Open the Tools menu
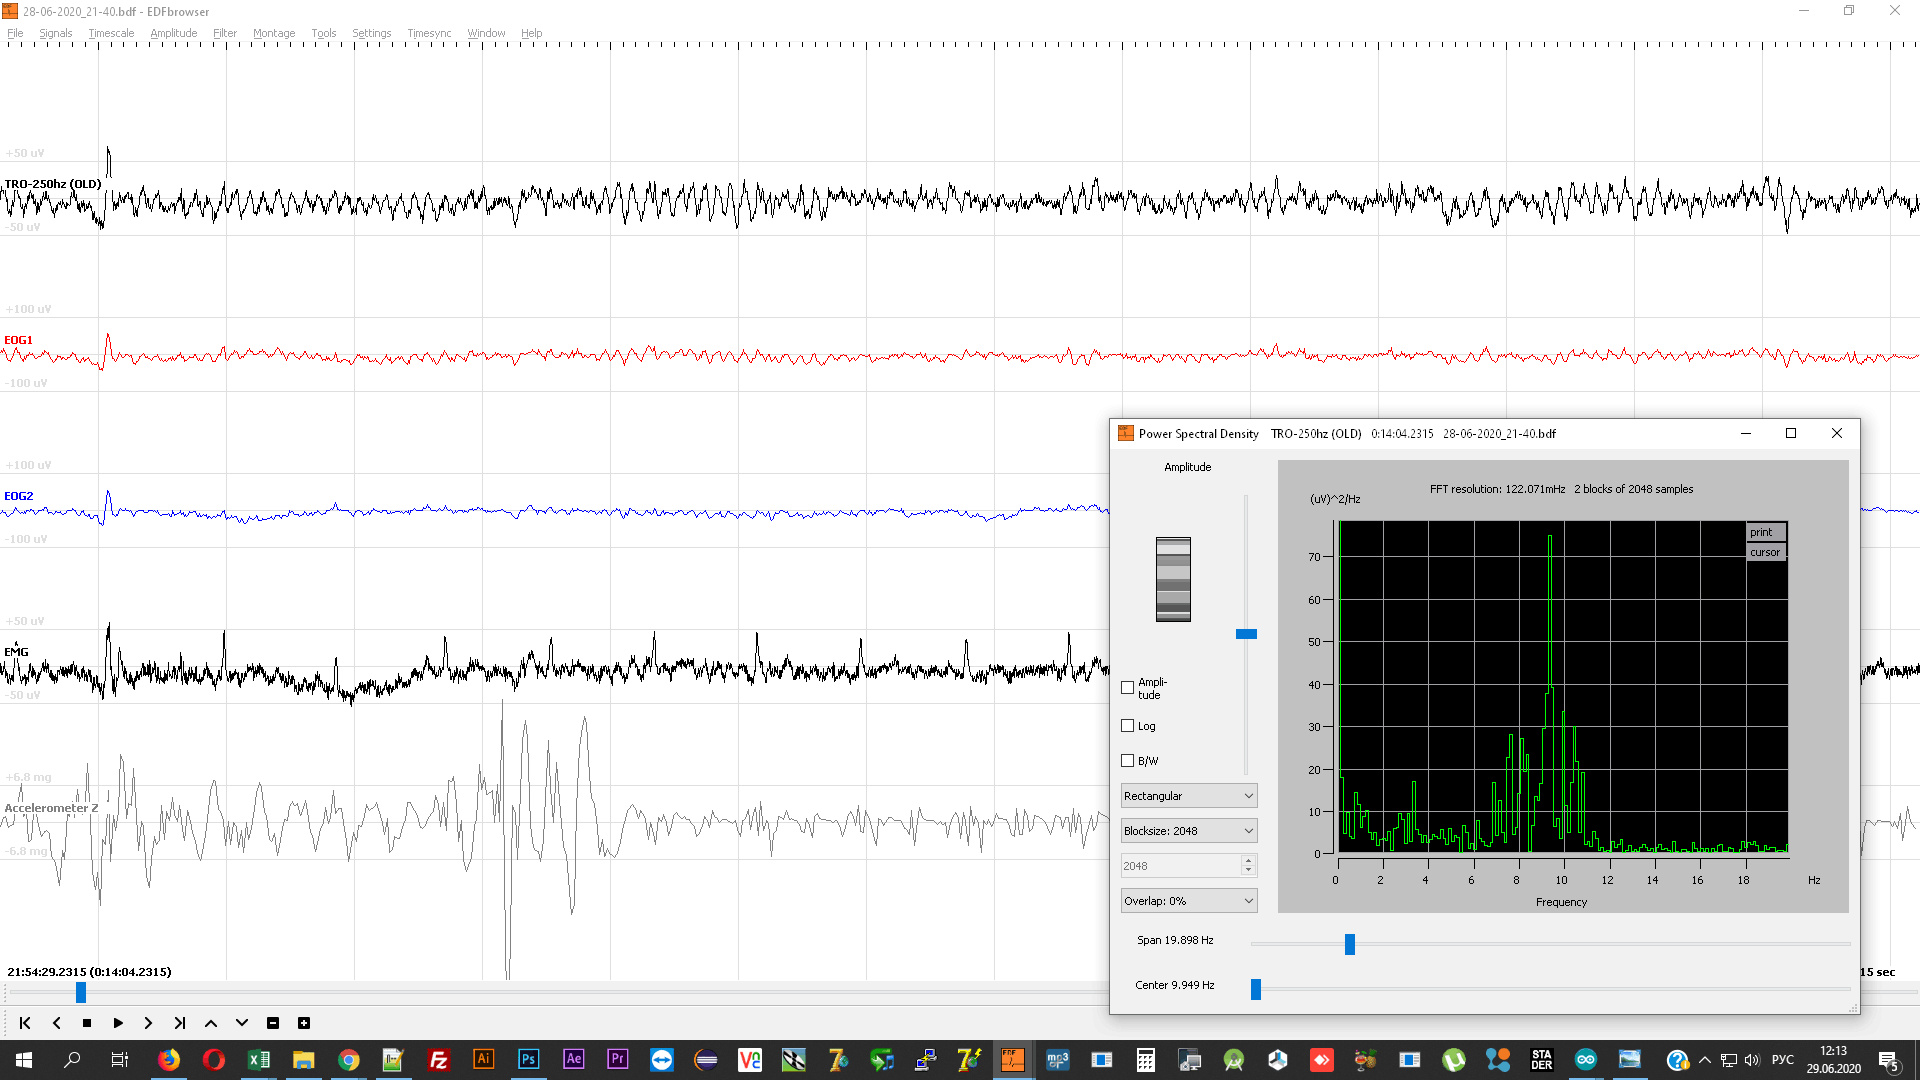Viewport: 1920px width, 1080px height. point(324,33)
